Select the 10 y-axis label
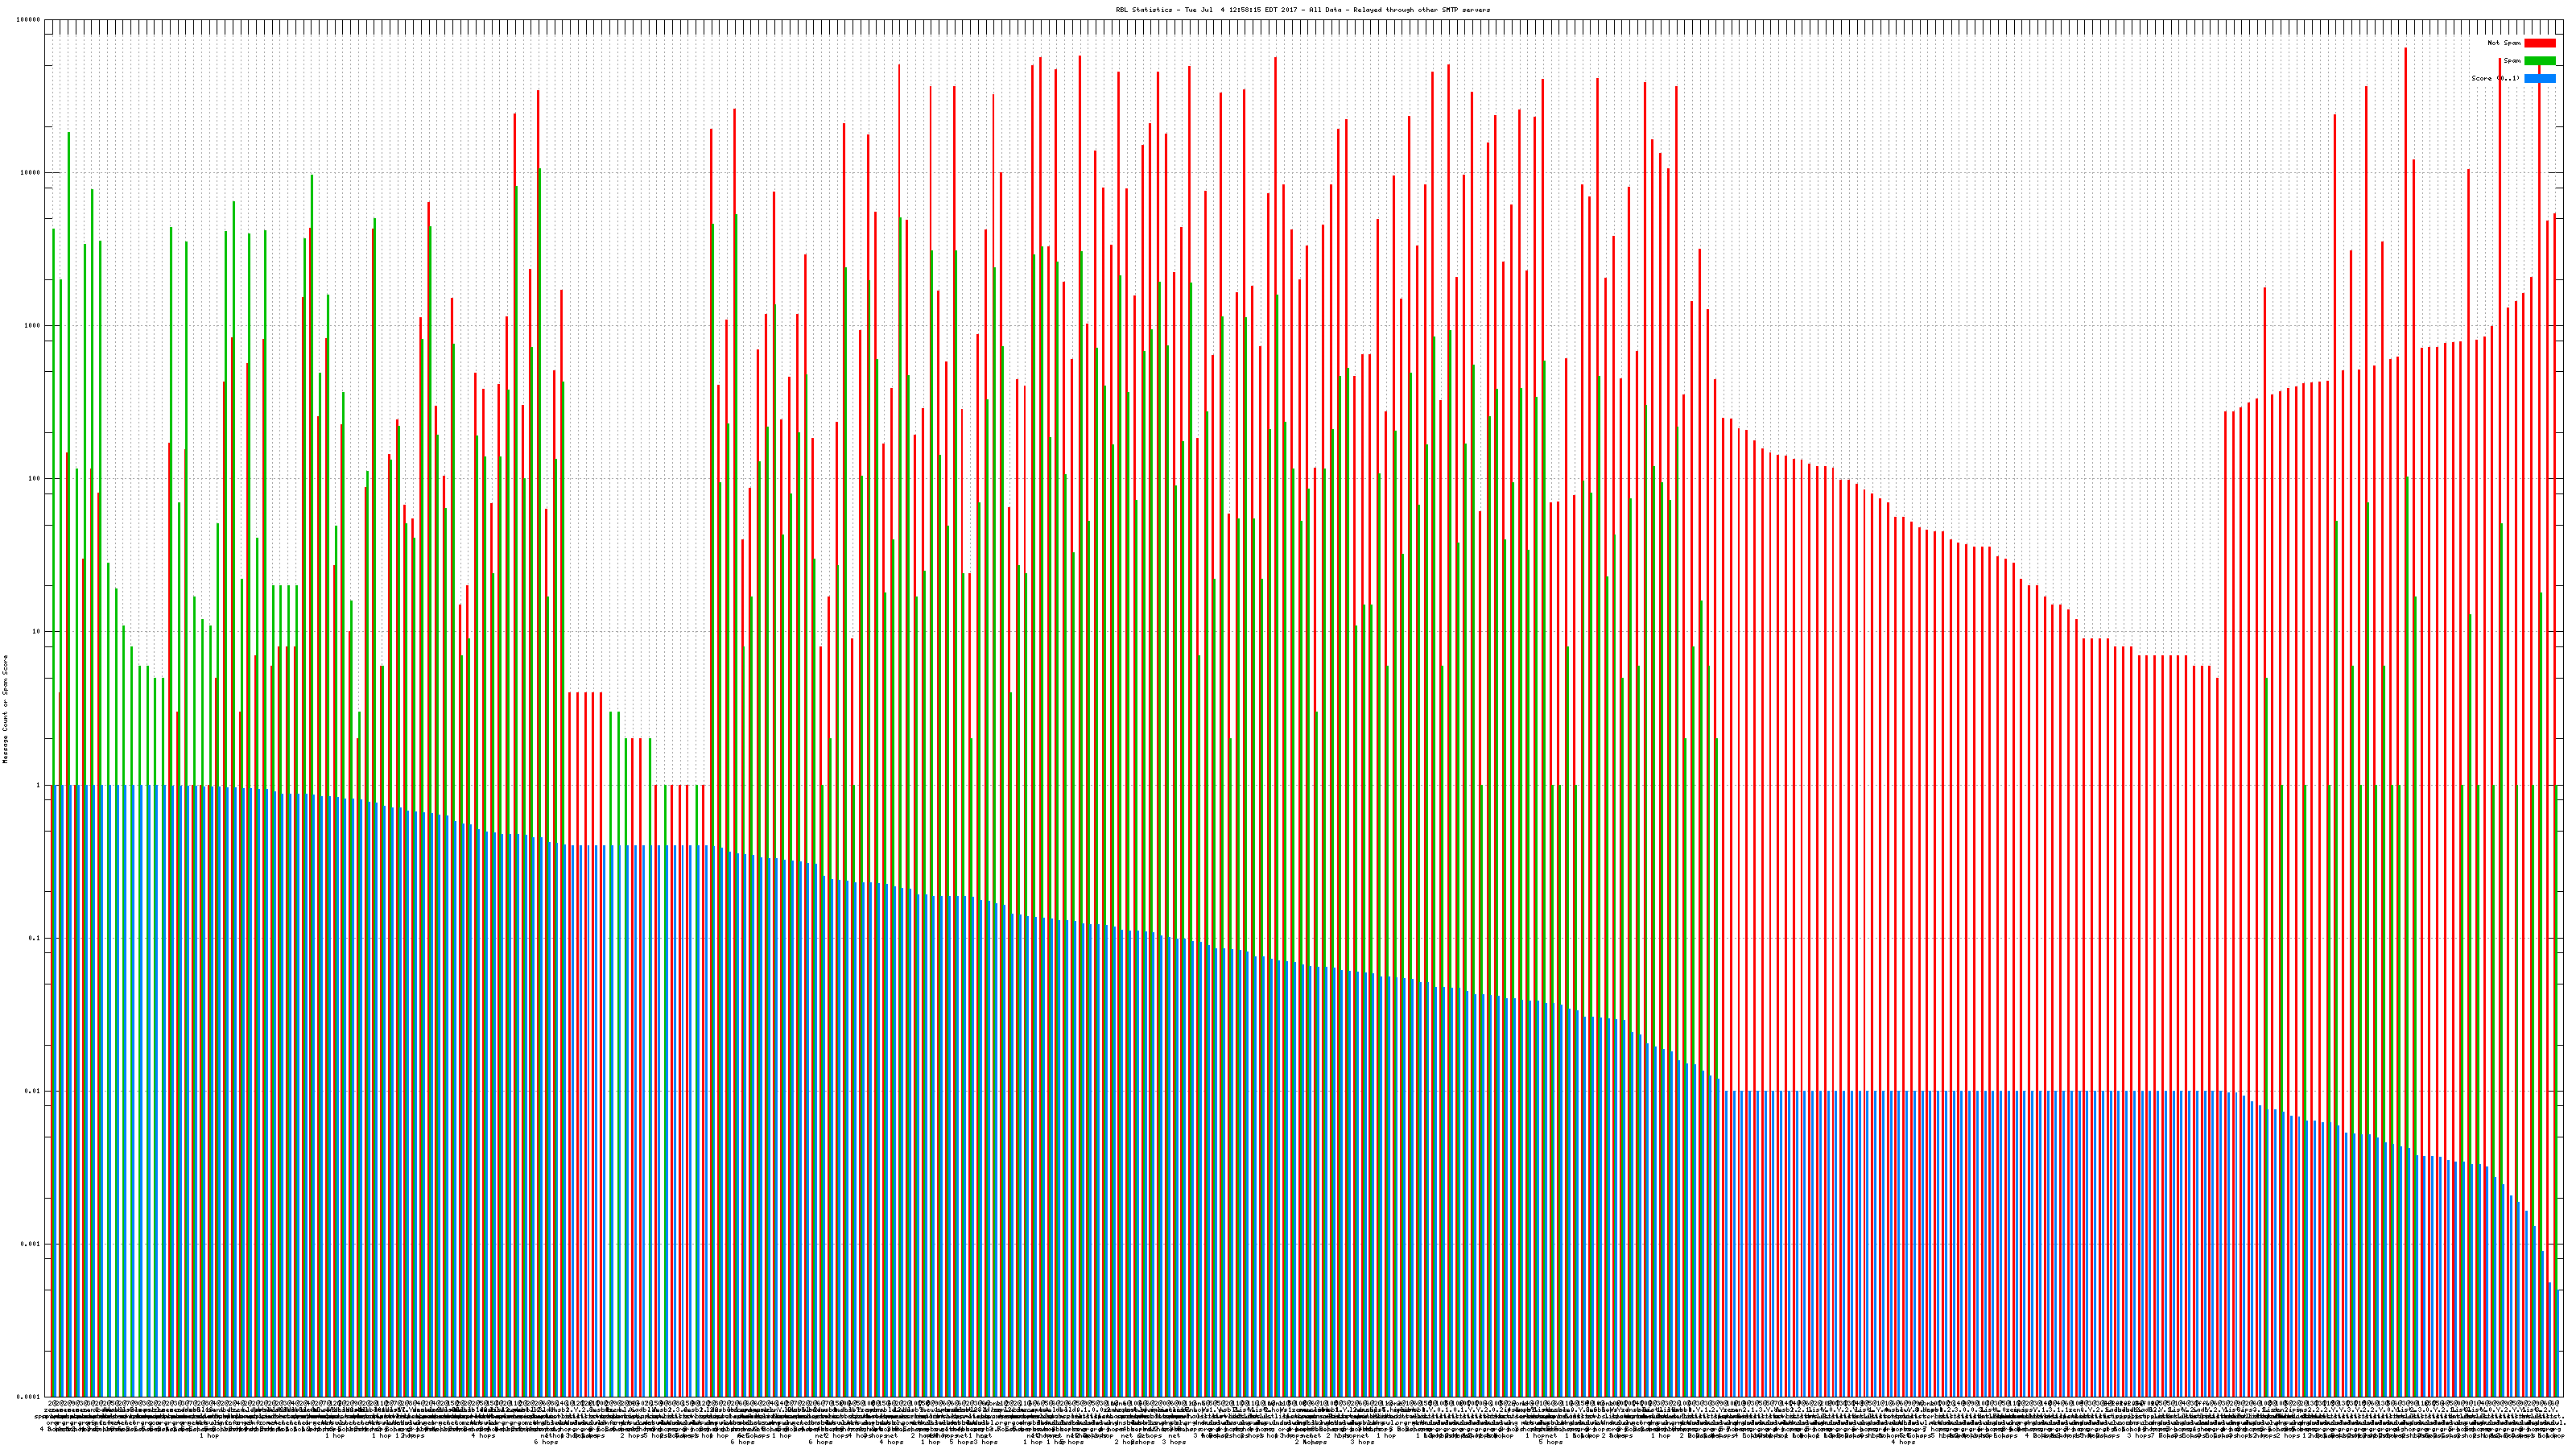This screenshot has height=1449, width=2576. 36,631
